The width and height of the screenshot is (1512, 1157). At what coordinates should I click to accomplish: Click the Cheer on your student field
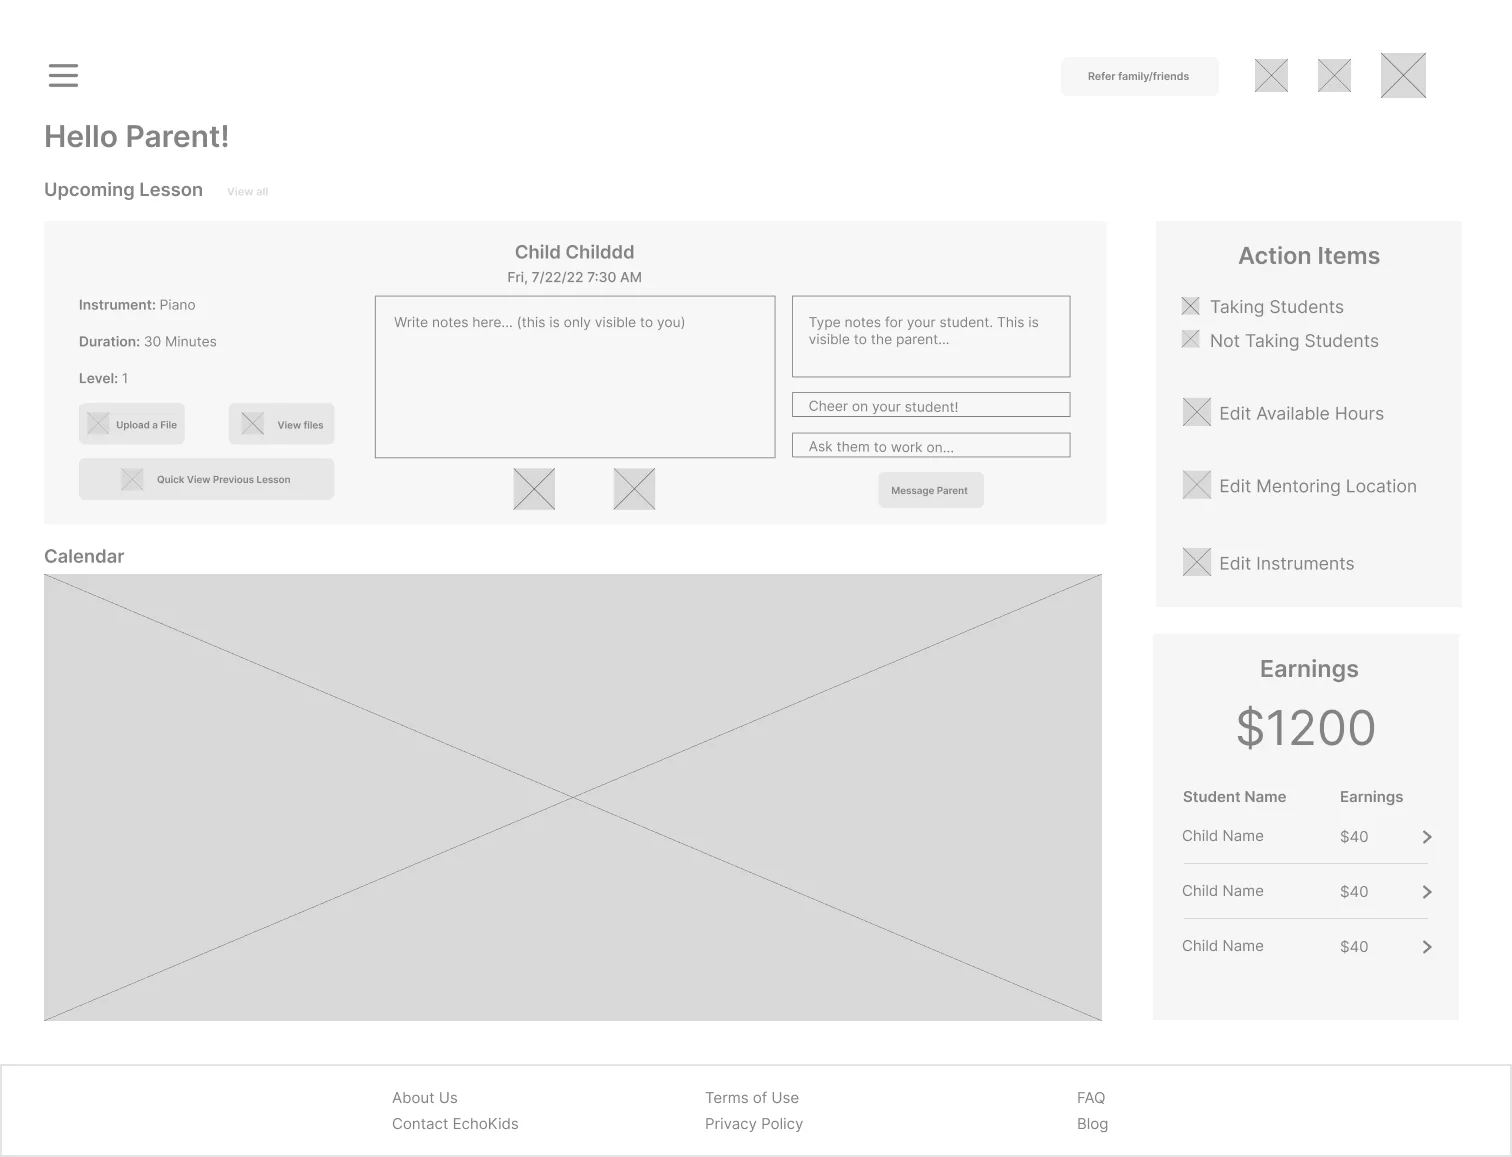pos(931,405)
